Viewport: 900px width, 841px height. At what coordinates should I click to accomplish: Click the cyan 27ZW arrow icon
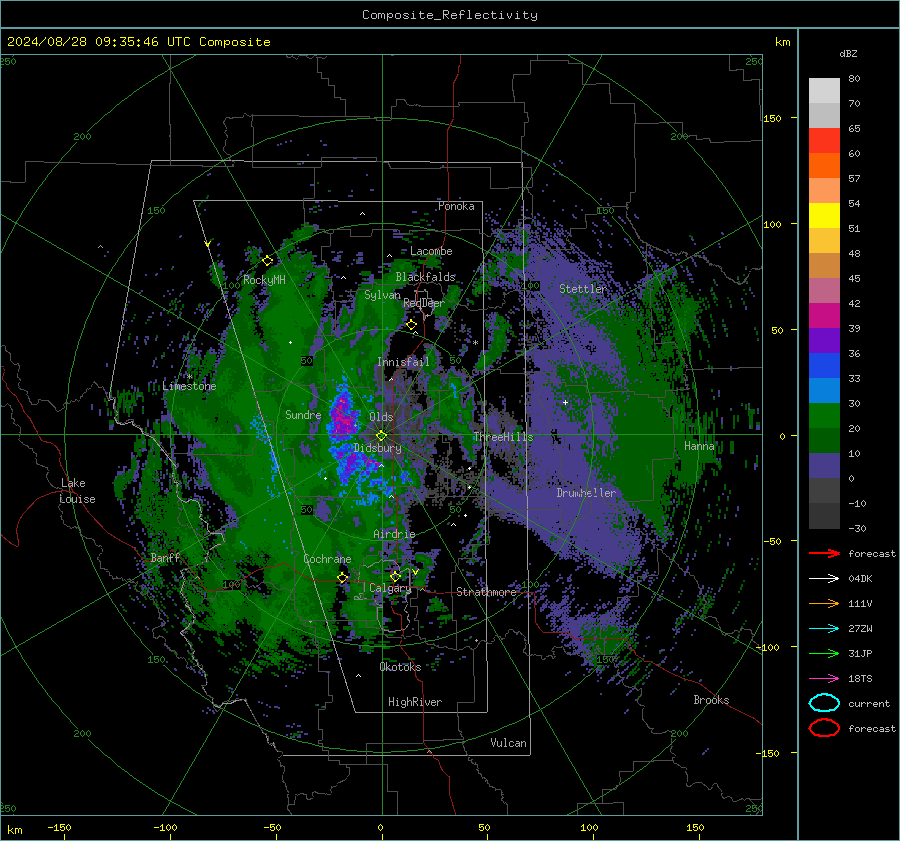824,629
